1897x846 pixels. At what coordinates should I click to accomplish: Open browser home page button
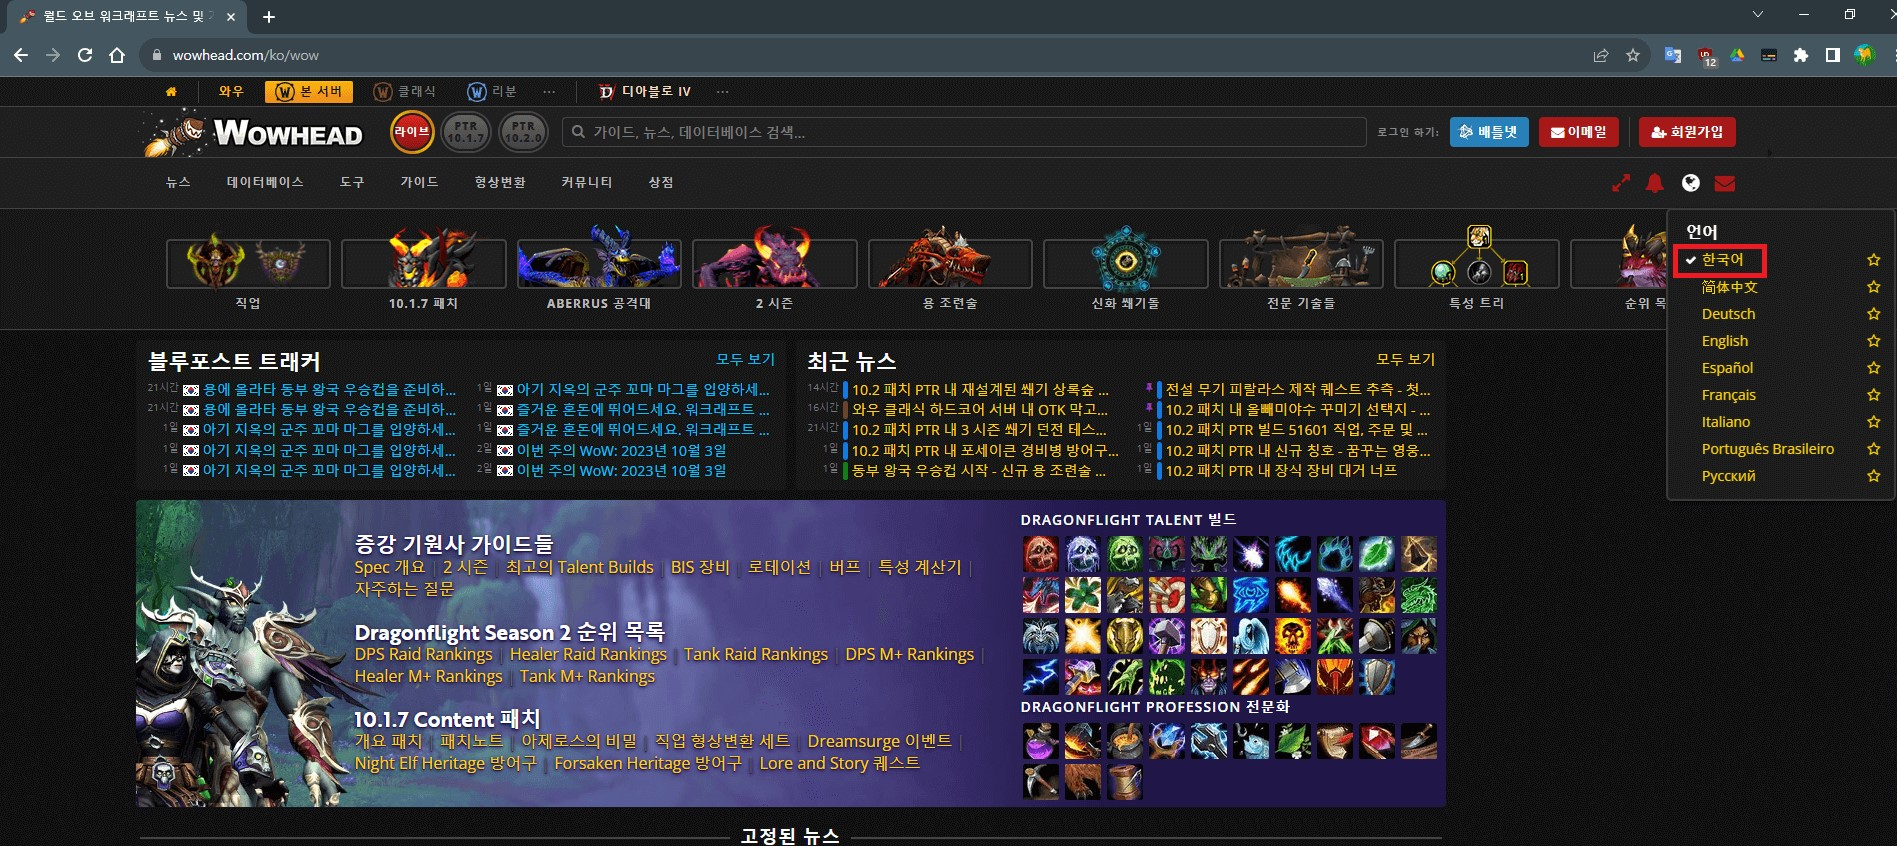click(117, 55)
